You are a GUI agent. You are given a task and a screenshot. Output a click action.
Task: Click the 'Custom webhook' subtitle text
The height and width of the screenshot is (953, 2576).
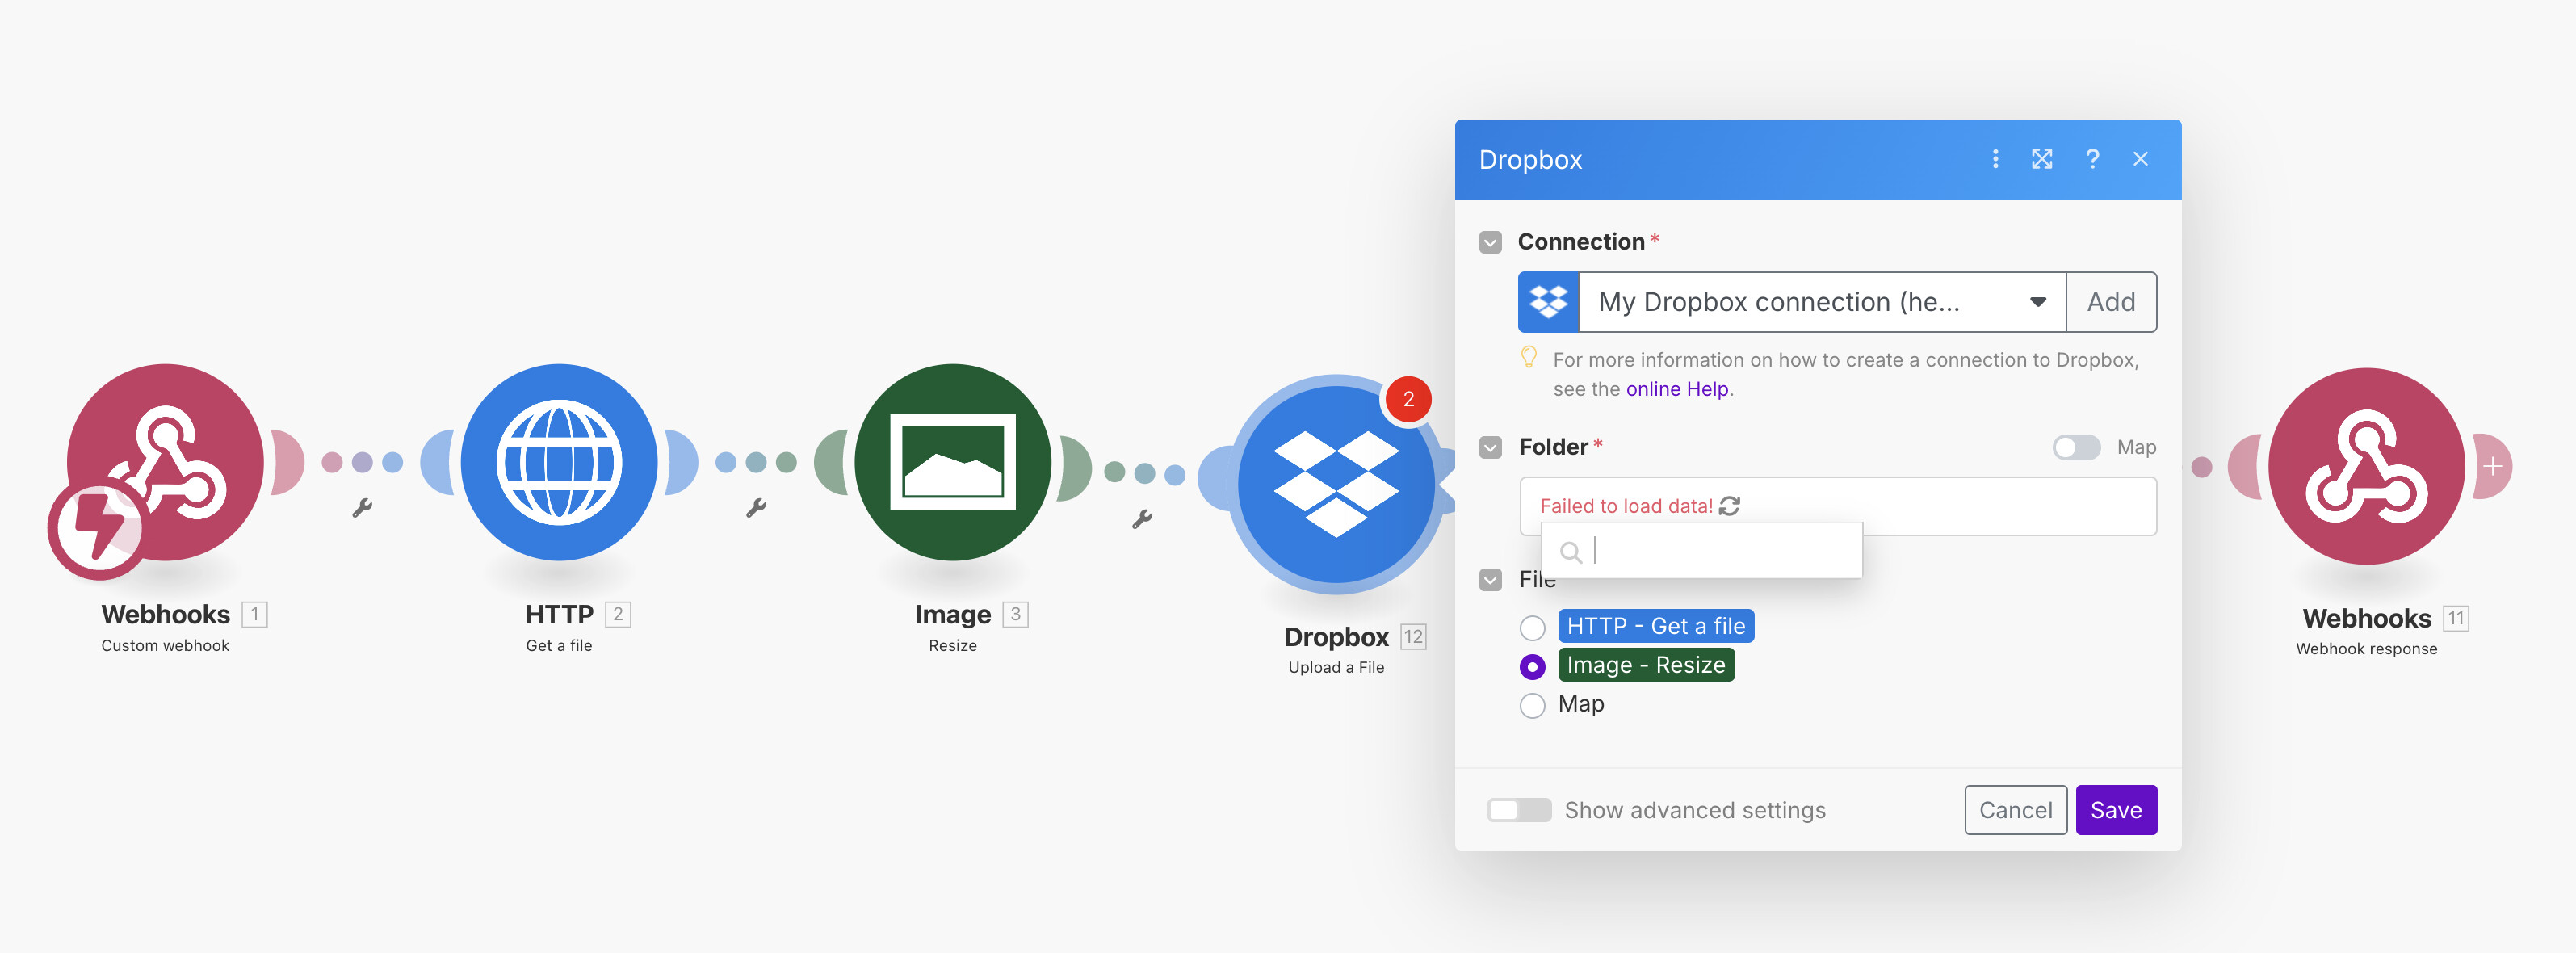click(x=165, y=646)
